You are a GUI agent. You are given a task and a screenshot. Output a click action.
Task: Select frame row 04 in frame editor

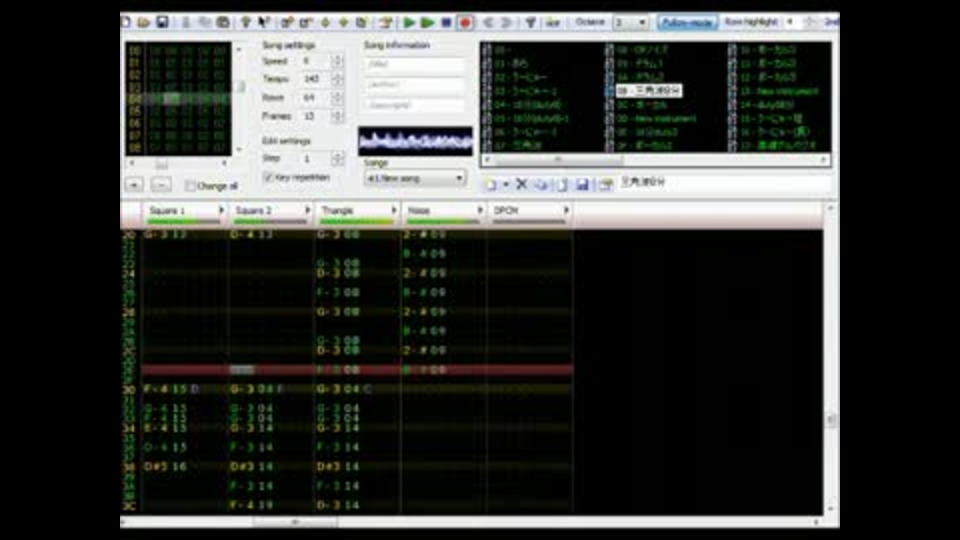(179, 99)
